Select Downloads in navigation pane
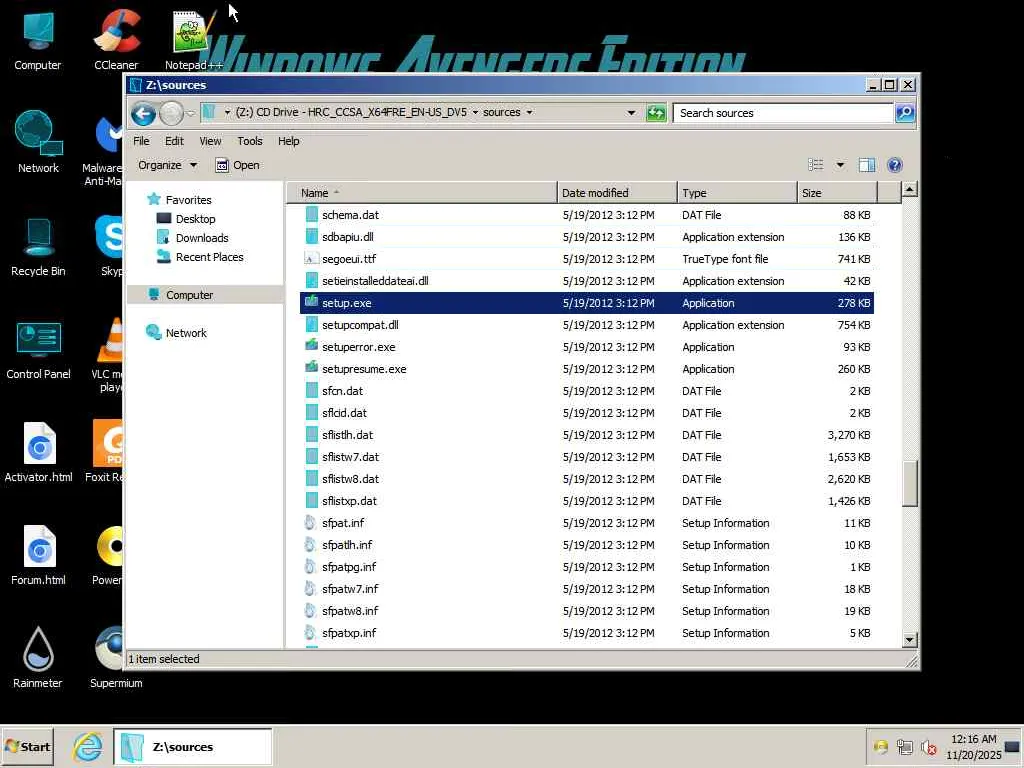Image resolution: width=1024 pixels, height=768 pixels. [x=202, y=238]
